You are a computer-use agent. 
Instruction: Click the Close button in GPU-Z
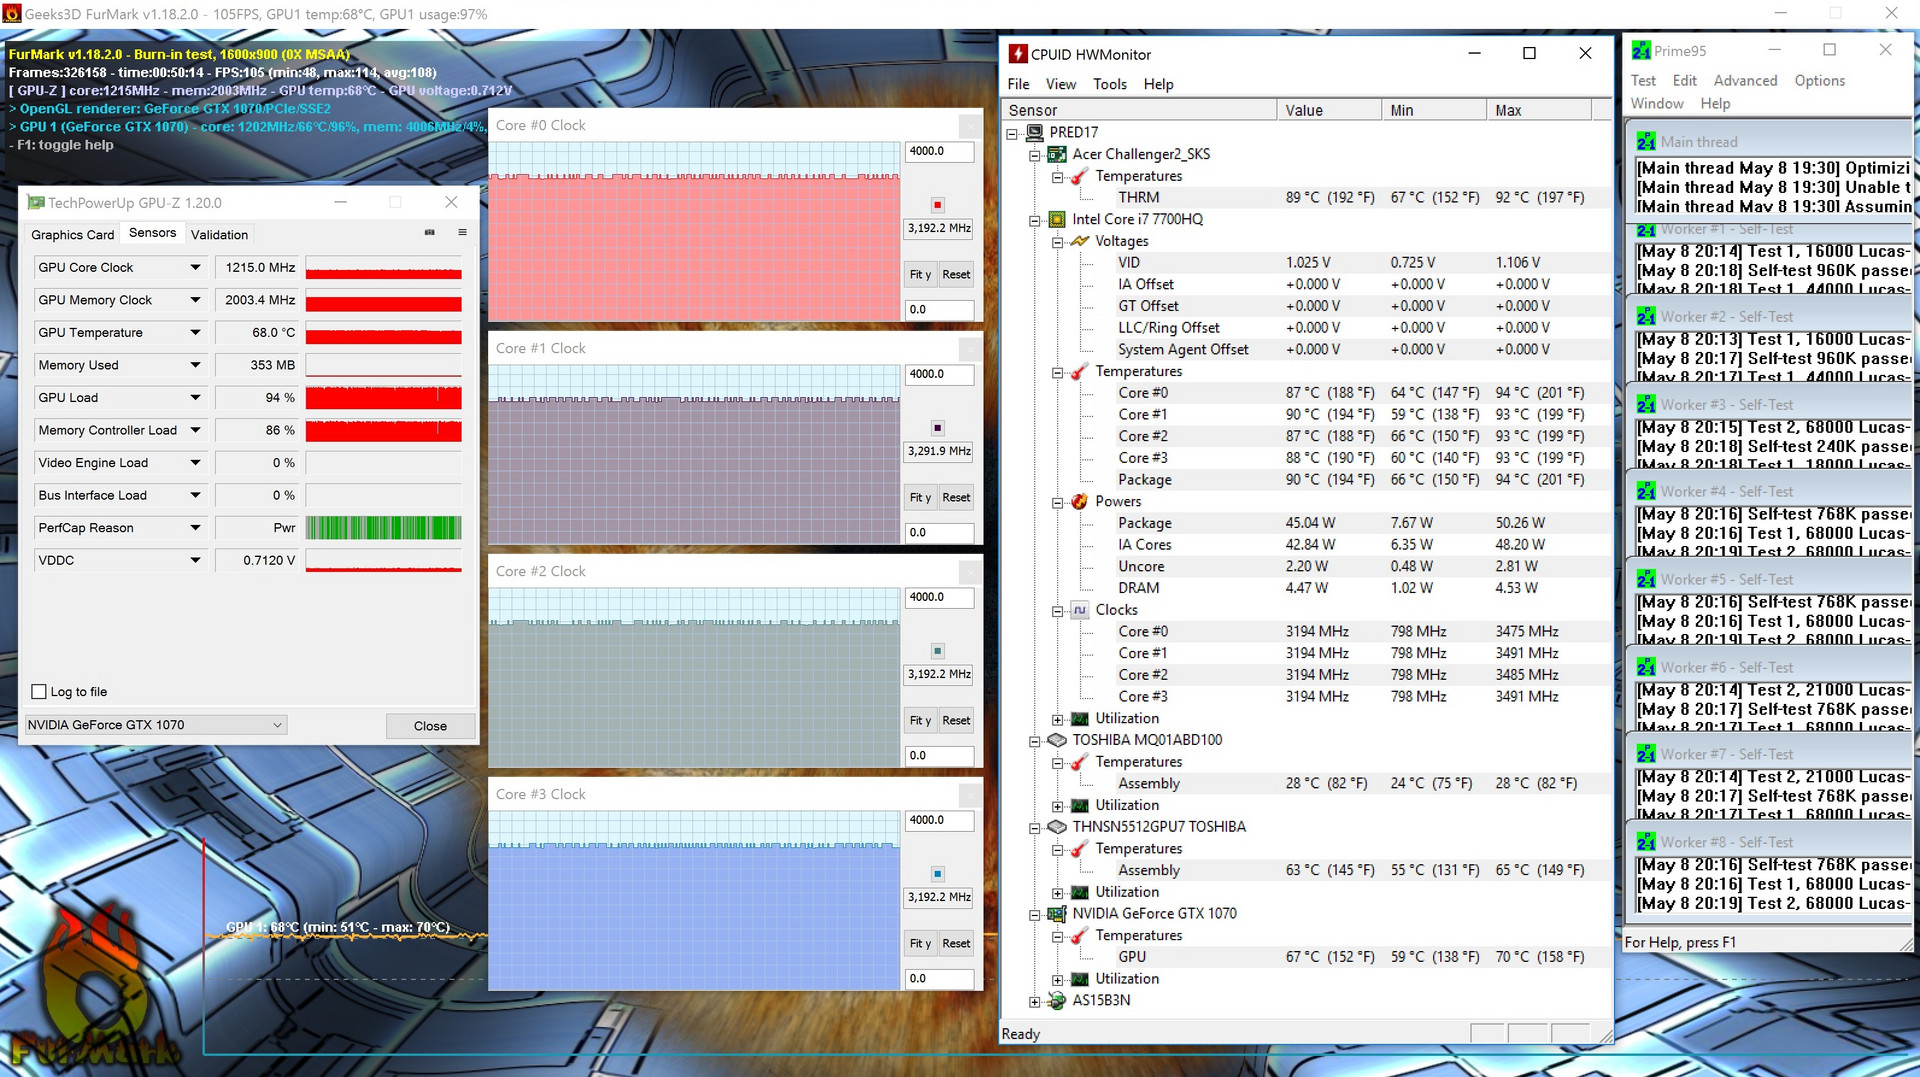[430, 725]
